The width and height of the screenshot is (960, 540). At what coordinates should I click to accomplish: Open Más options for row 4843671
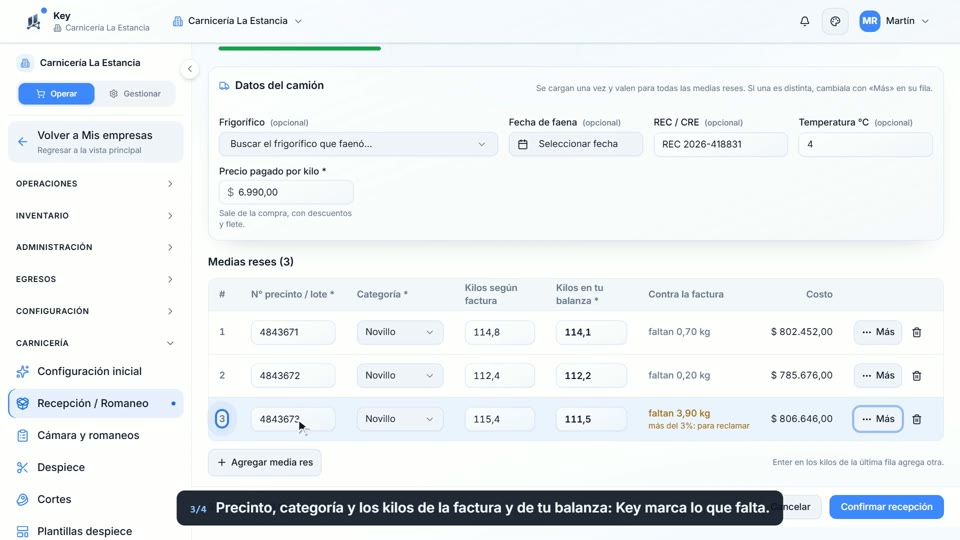pyautogui.click(x=877, y=332)
